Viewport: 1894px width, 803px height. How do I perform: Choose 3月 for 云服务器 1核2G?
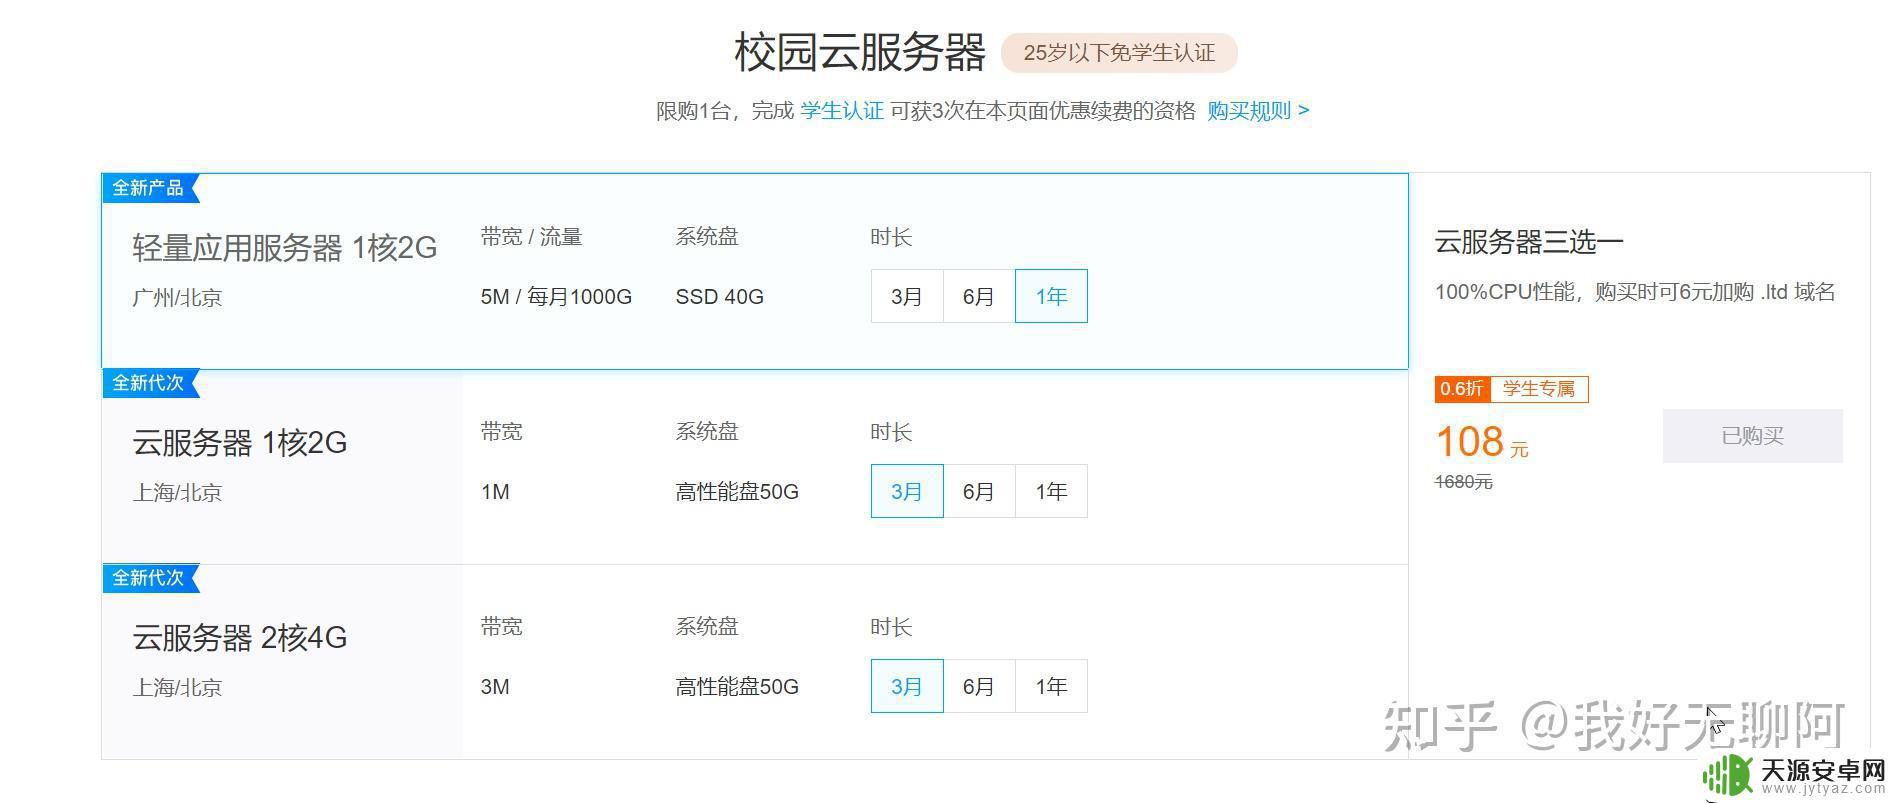(907, 491)
